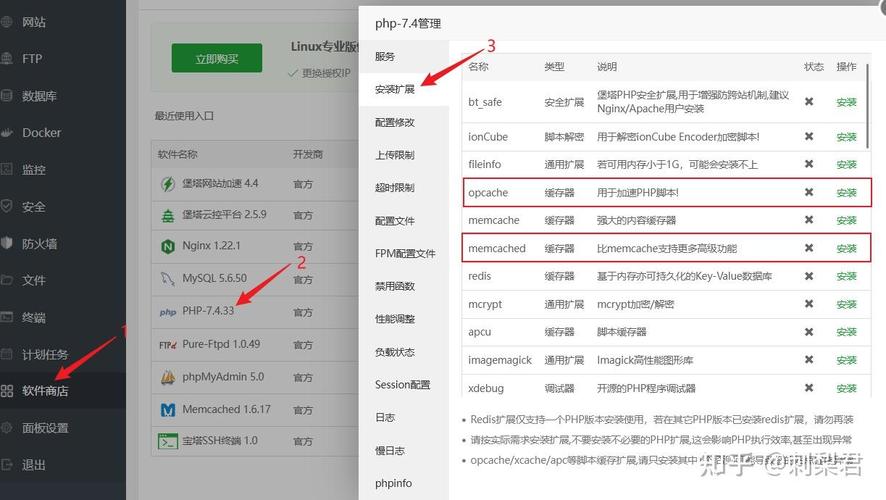Viewport: 886px width, 500px height.
Task: Install the memcached extension
Action: pos(846,249)
